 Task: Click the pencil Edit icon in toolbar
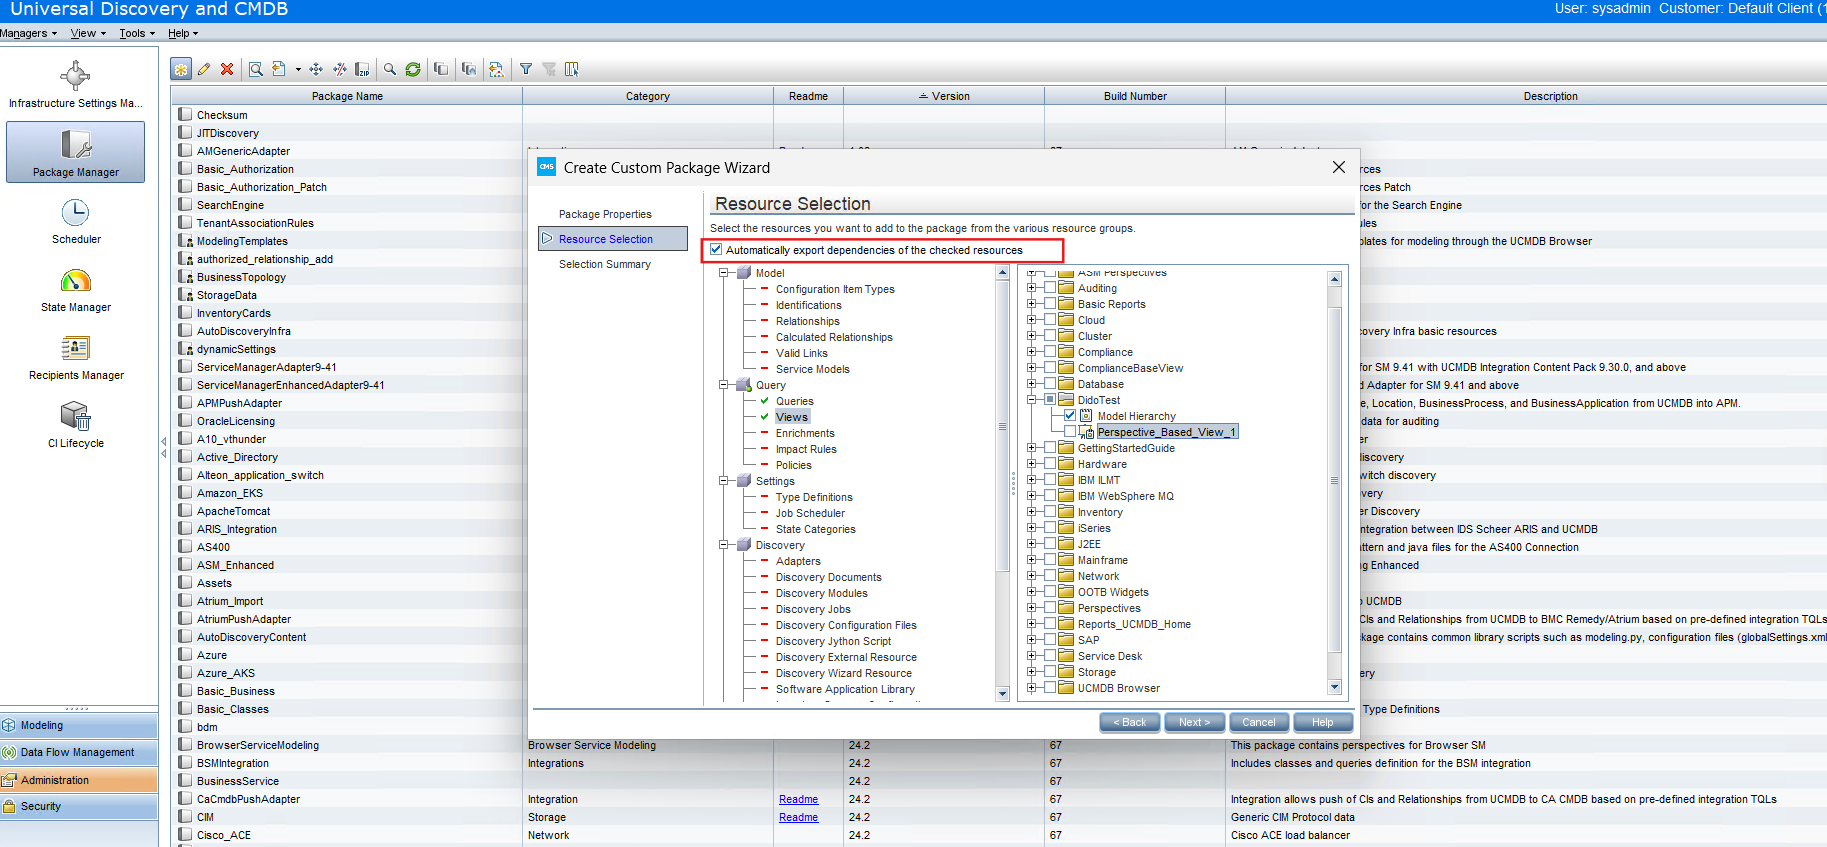(204, 69)
